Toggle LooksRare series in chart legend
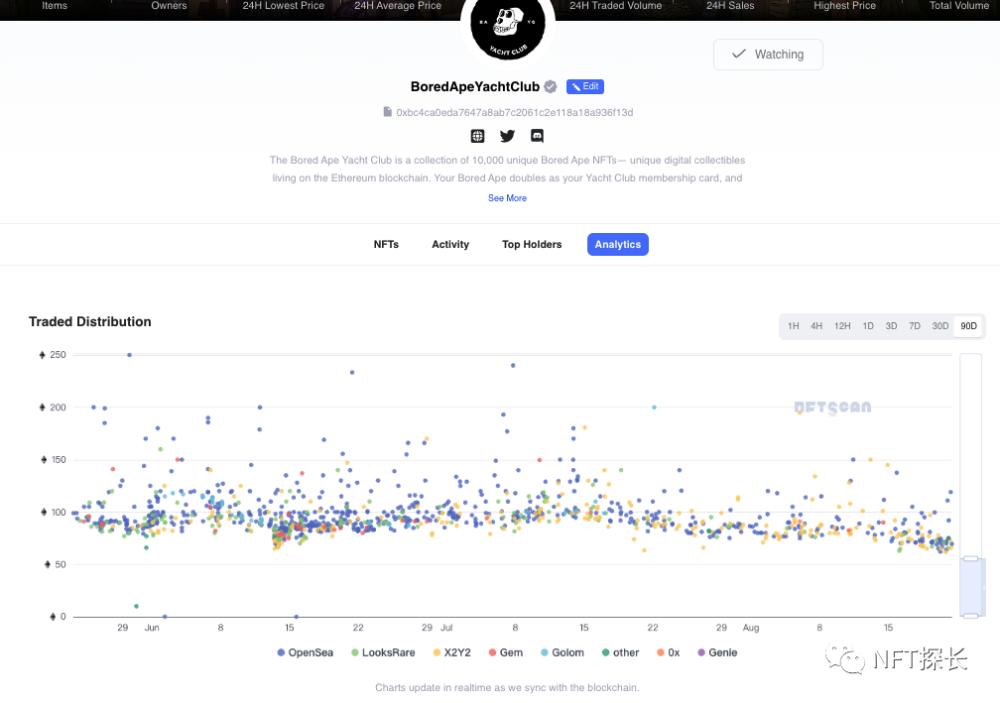This screenshot has width=1000, height=703. click(381, 653)
